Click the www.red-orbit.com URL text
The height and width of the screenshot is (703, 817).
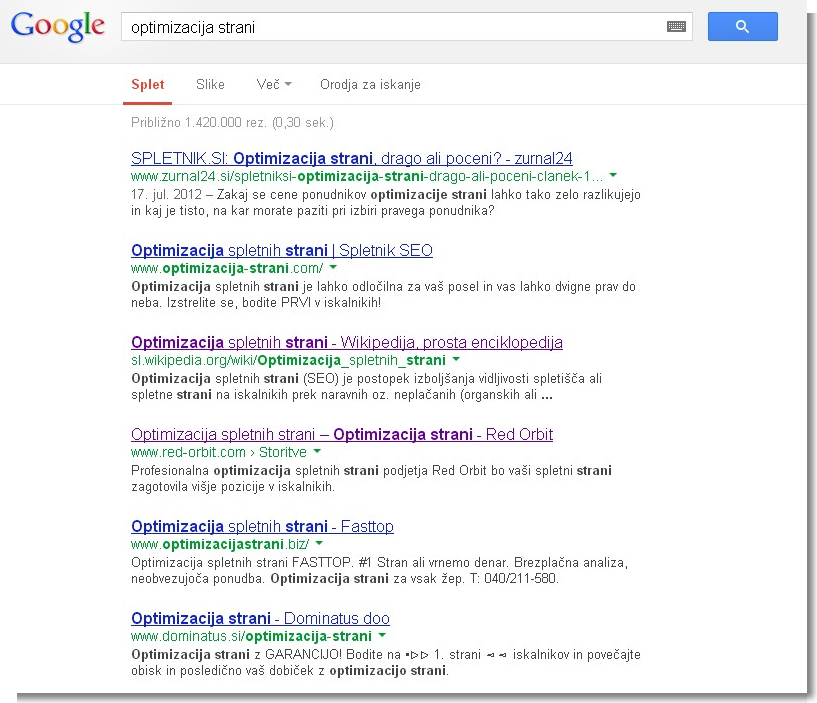tap(219, 452)
